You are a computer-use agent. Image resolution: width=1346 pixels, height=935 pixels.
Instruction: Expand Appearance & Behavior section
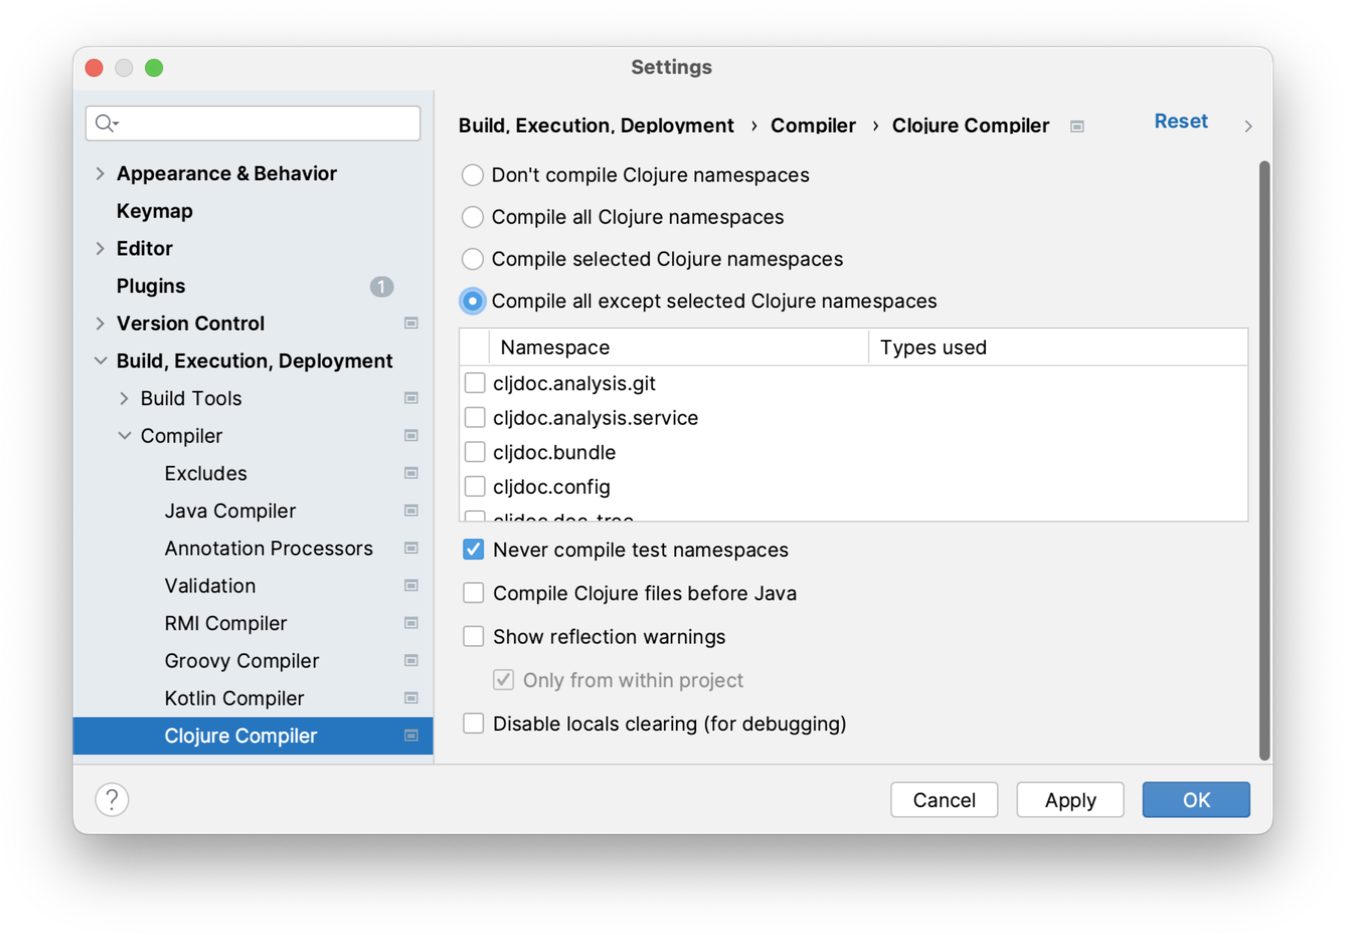tap(100, 173)
